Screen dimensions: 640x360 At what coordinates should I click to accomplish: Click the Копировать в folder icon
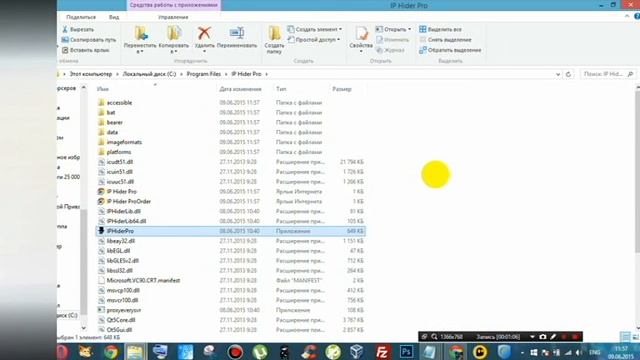[x=174, y=33]
